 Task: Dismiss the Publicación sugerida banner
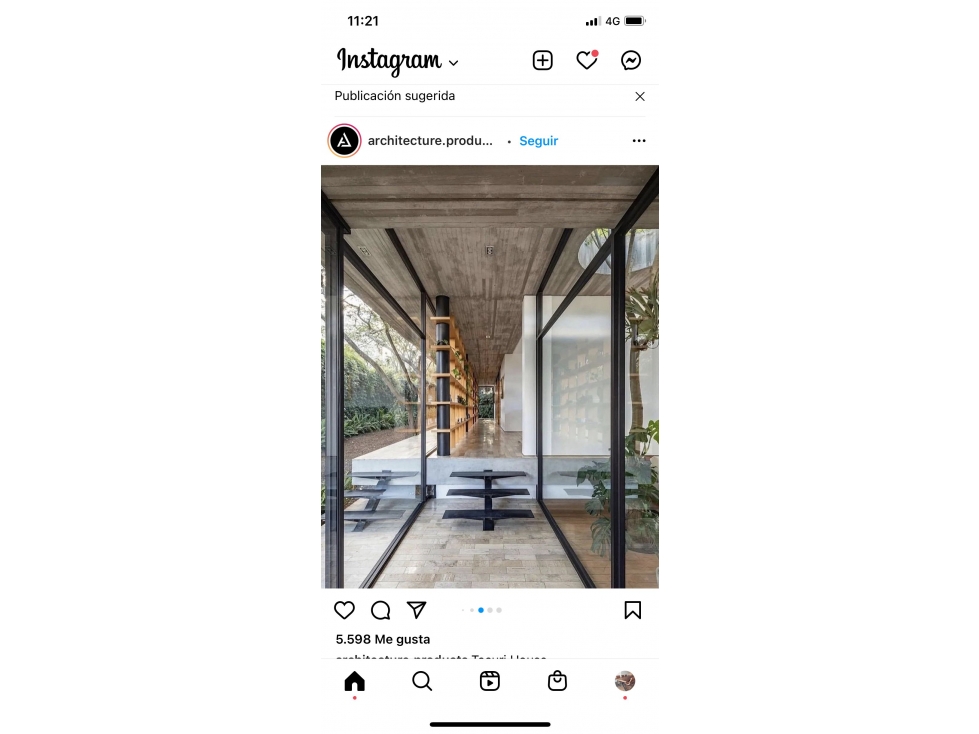pos(640,96)
